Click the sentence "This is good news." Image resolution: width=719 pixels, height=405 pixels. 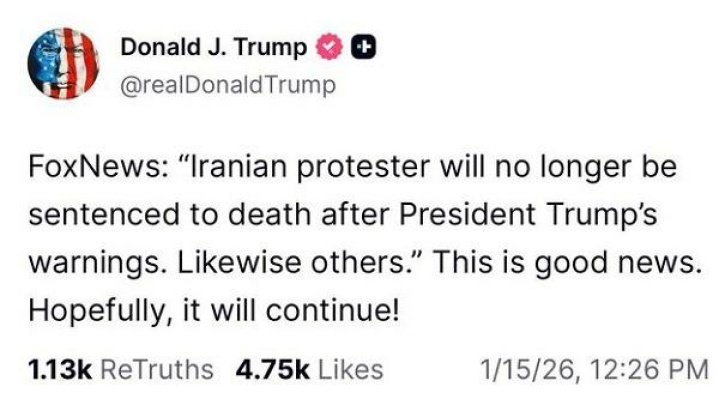(x=568, y=262)
